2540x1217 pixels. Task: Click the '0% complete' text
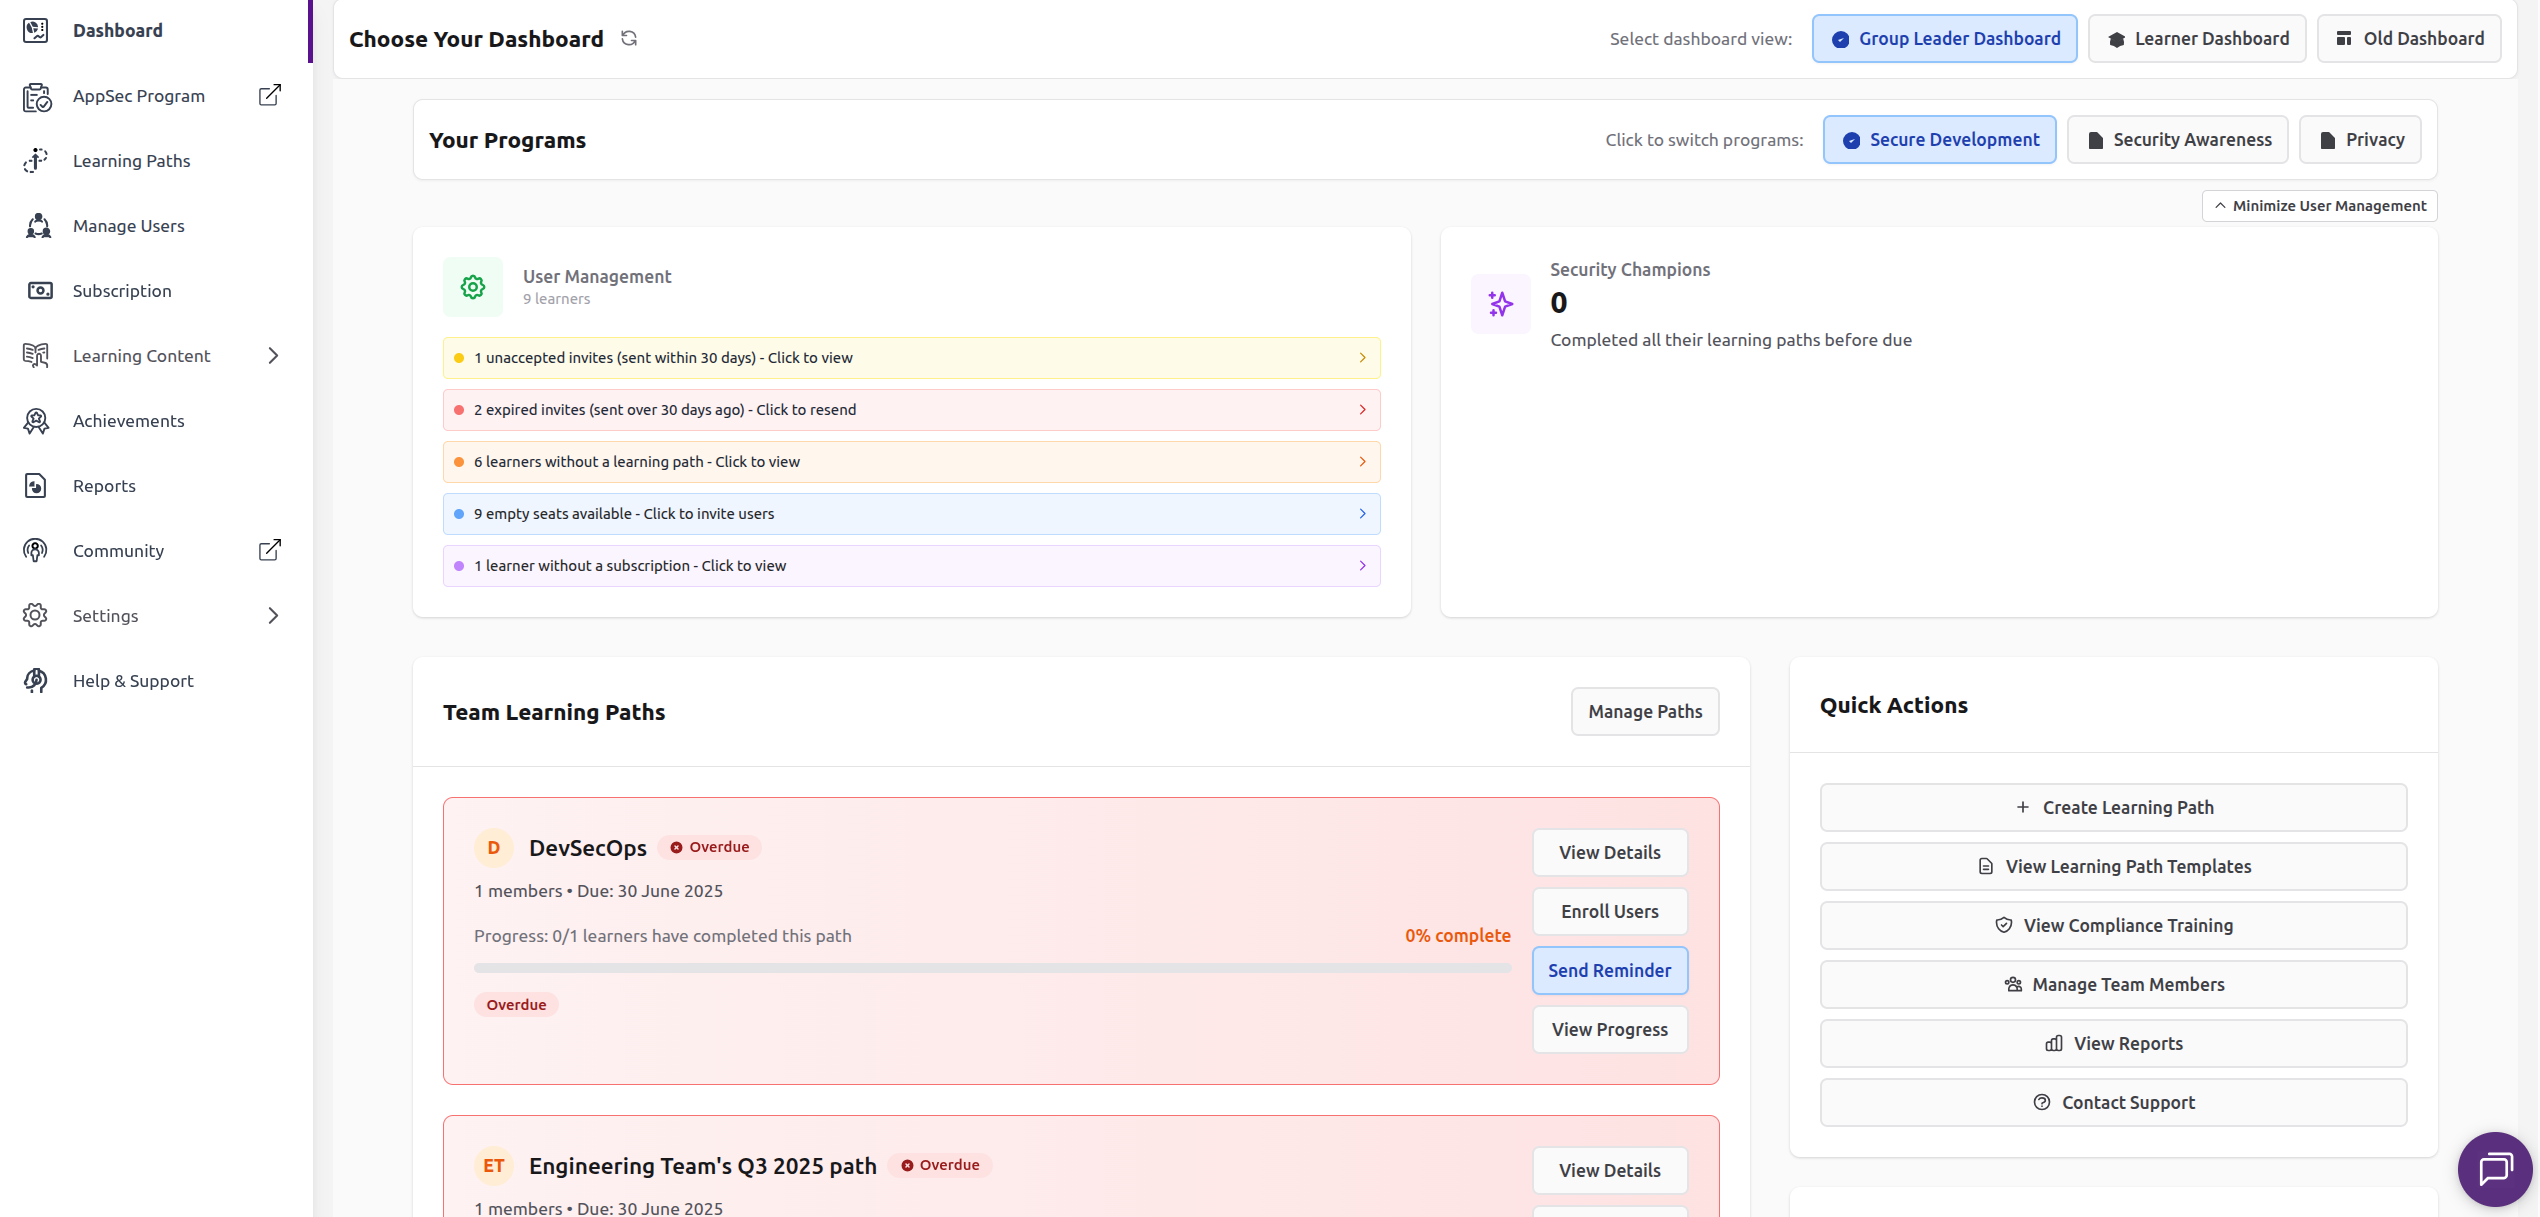[1457, 936]
